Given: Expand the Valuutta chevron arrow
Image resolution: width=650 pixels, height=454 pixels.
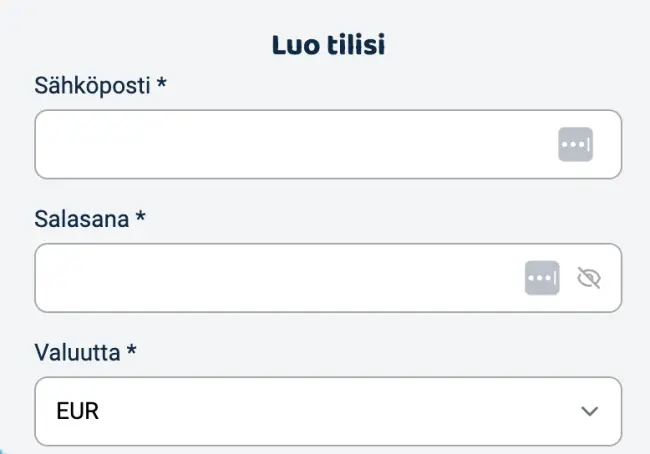Looking at the screenshot, I should 590,411.
